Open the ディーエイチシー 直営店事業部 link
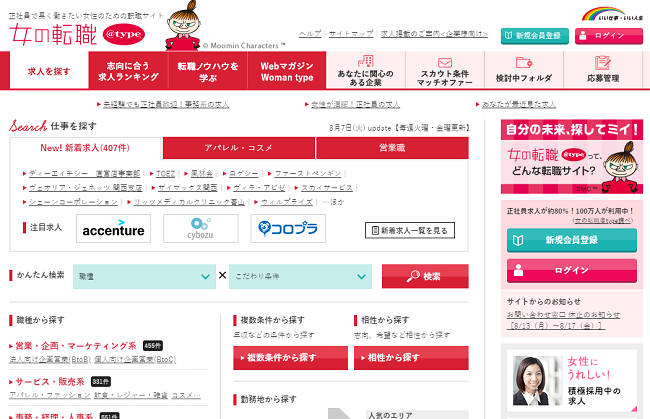The height and width of the screenshot is (419, 650). [85, 174]
